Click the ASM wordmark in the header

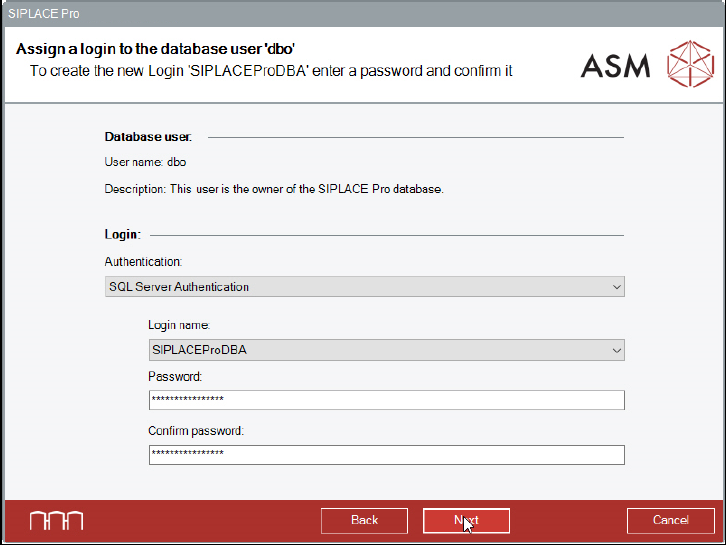click(x=615, y=66)
